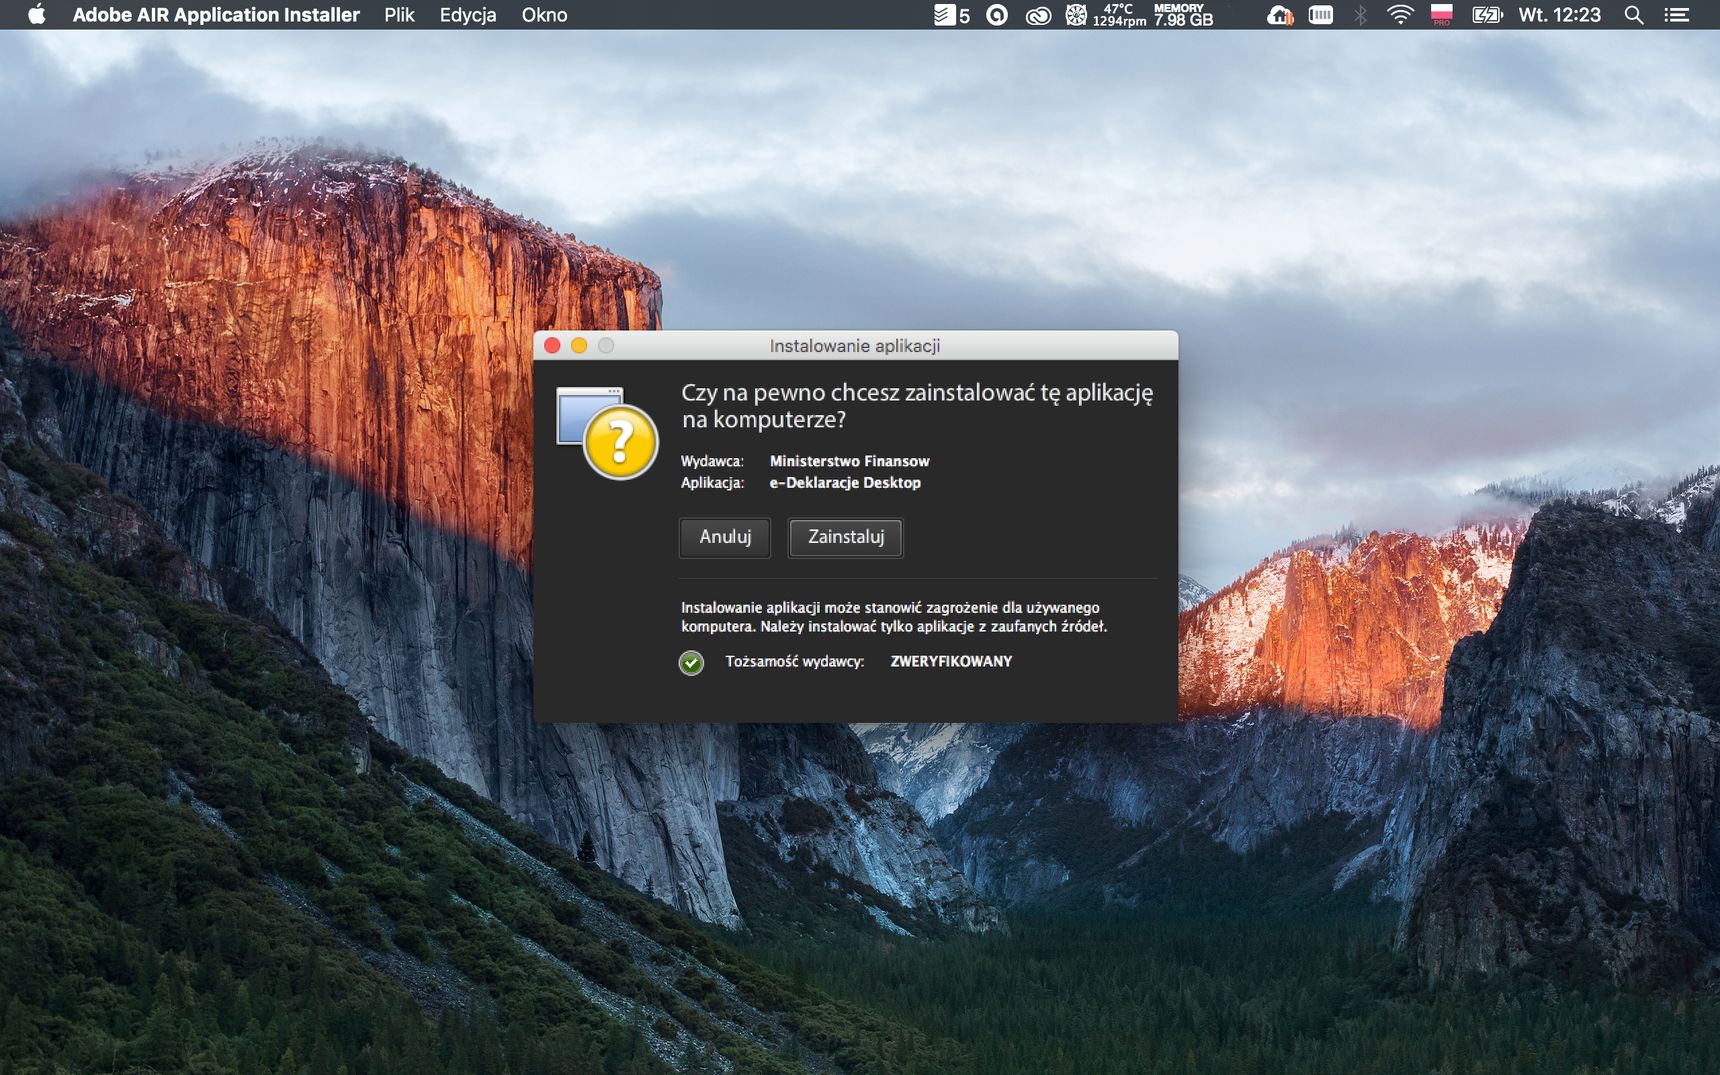Image resolution: width=1720 pixels, height=1075 pixels.
Task: Click the application name e-Deklaracje Desktop
Action: click(845, 483)
